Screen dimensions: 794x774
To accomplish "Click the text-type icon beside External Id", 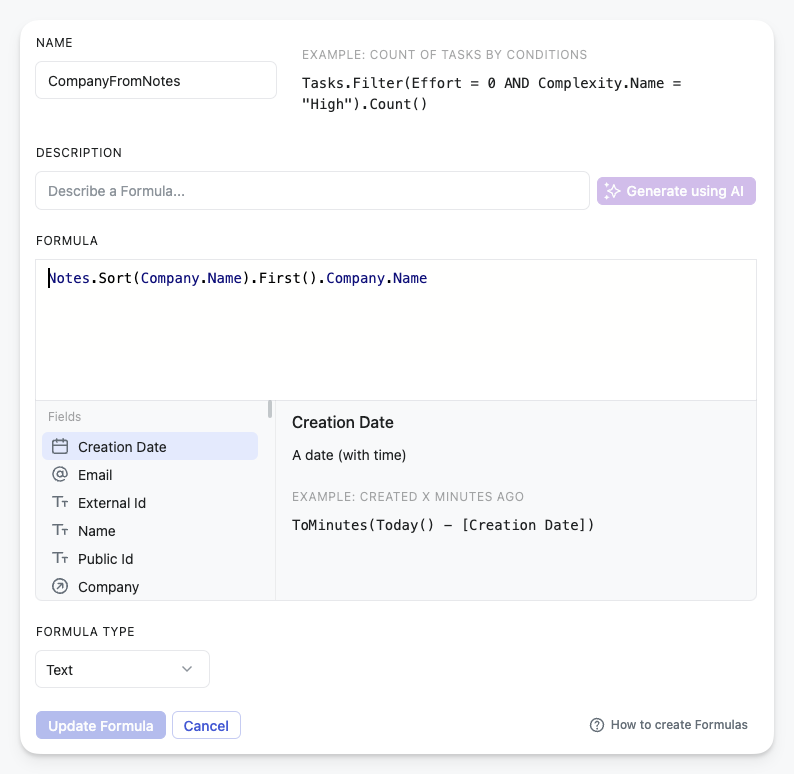I will [60, 502].
